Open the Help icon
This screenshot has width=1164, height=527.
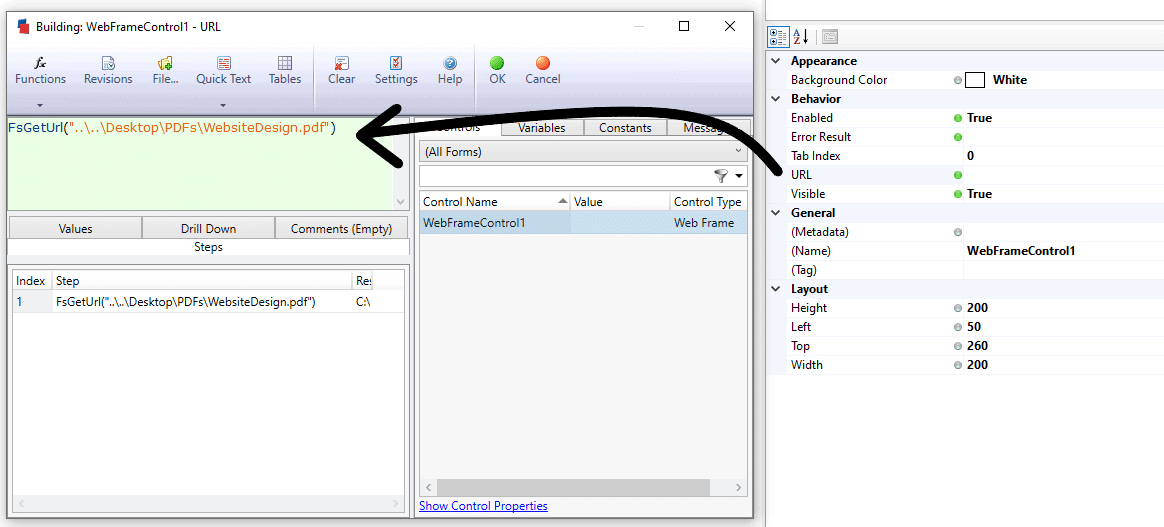450,63
